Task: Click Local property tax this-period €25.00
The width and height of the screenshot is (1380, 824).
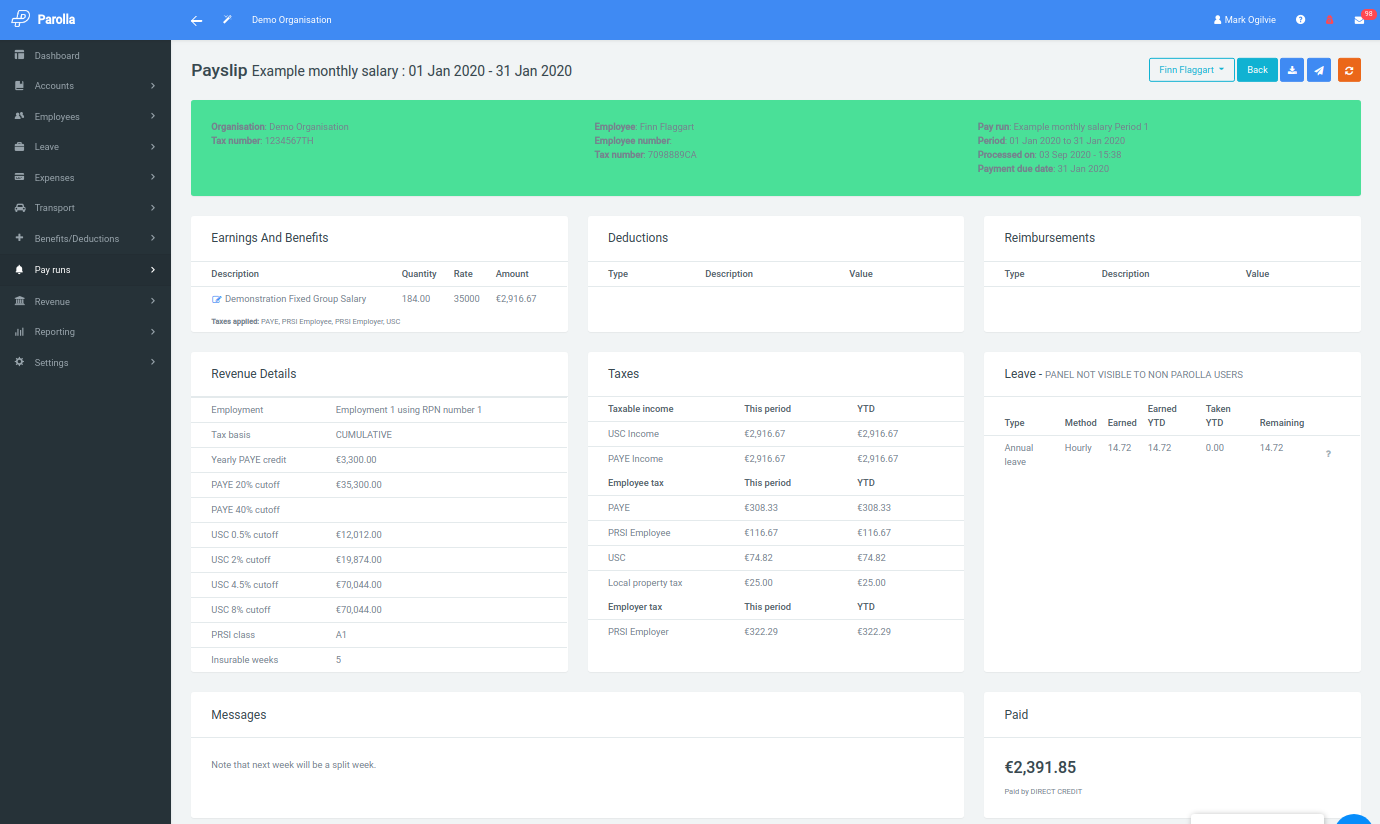Action: point(758,583)
